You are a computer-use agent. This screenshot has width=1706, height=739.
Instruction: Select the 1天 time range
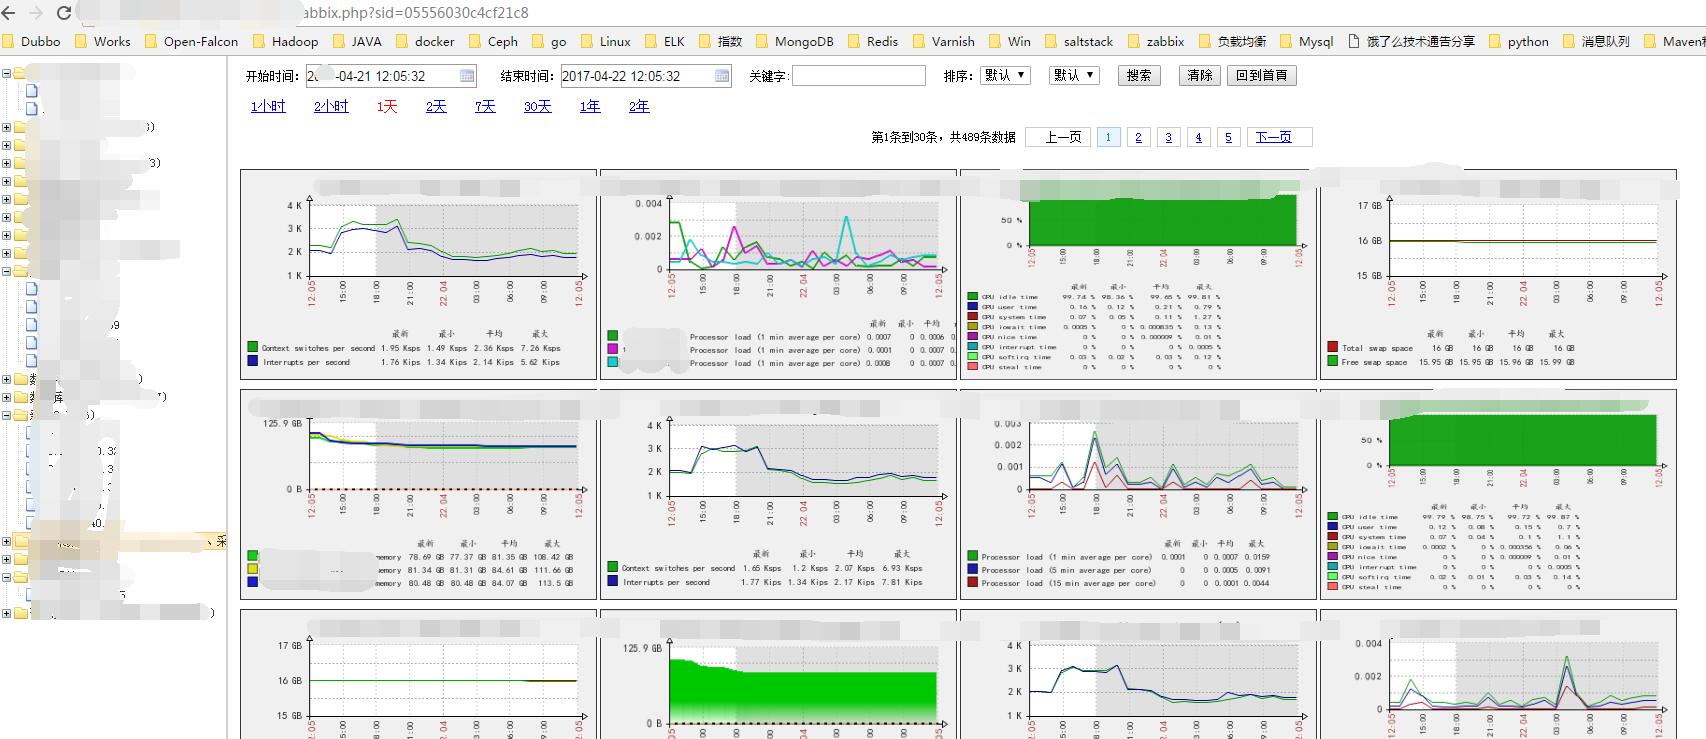coord(387,106)
